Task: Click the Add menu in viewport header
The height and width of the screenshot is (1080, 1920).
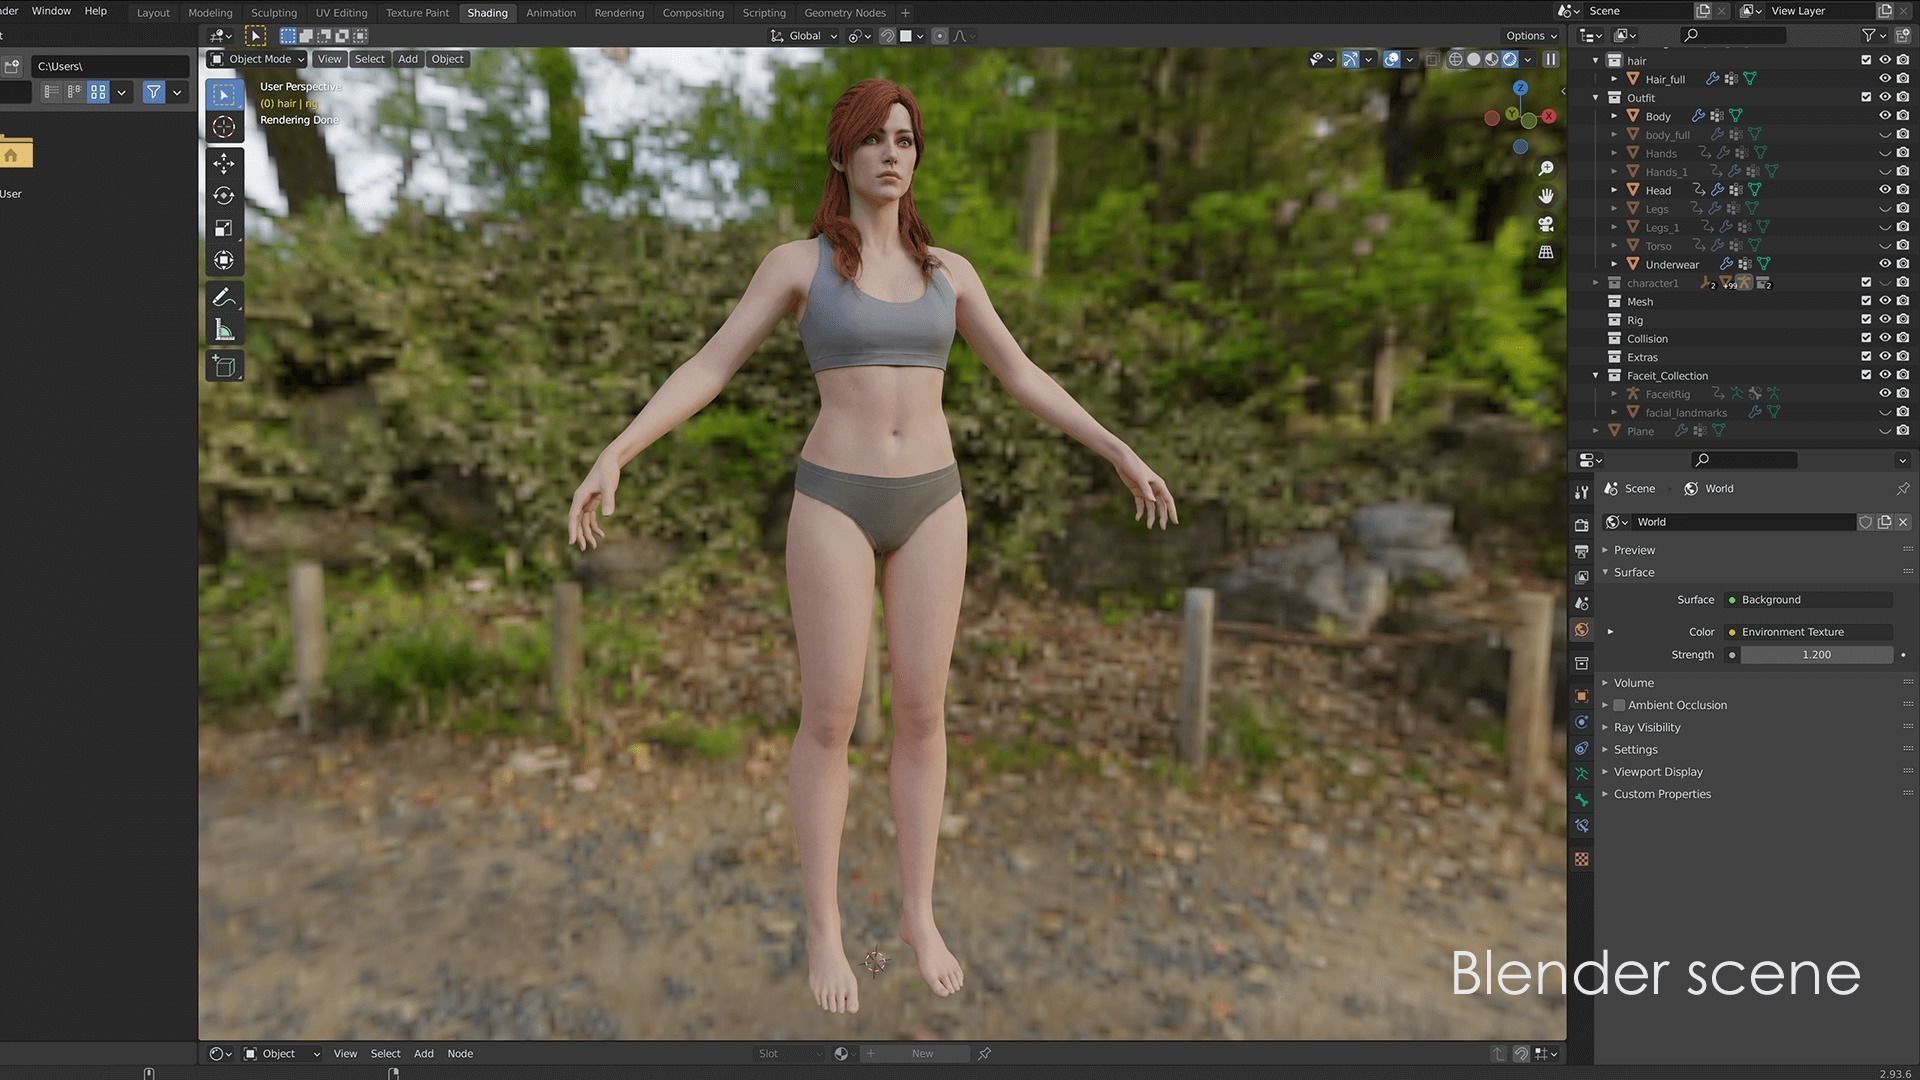Action: coord(407,59)
